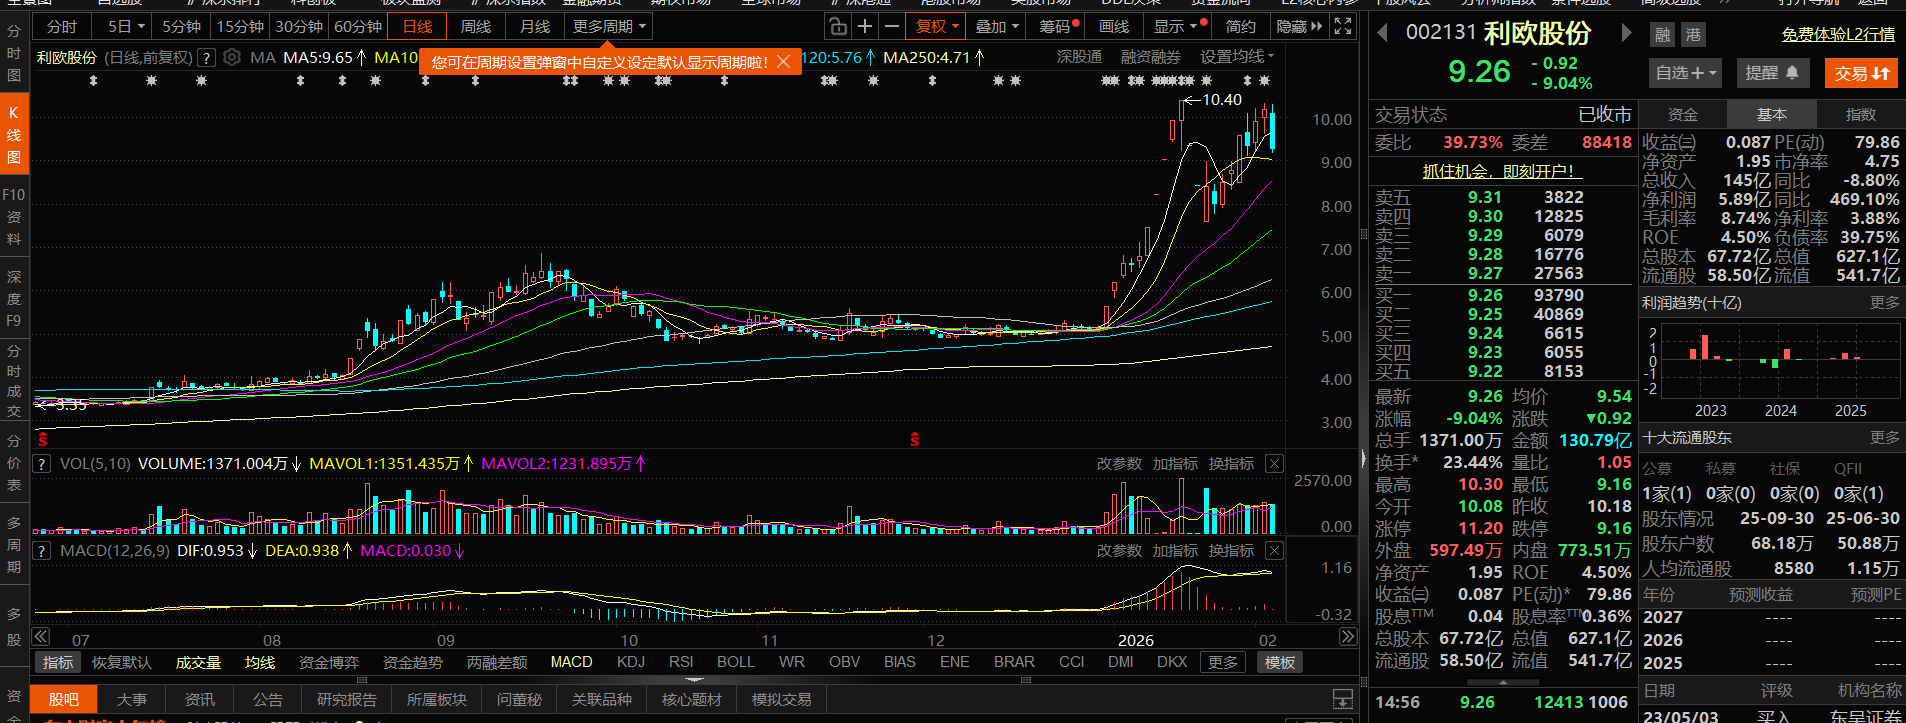1906x723 pixels.
Task: Click the orange 交易 trade button
Action: pos(1861,73)
